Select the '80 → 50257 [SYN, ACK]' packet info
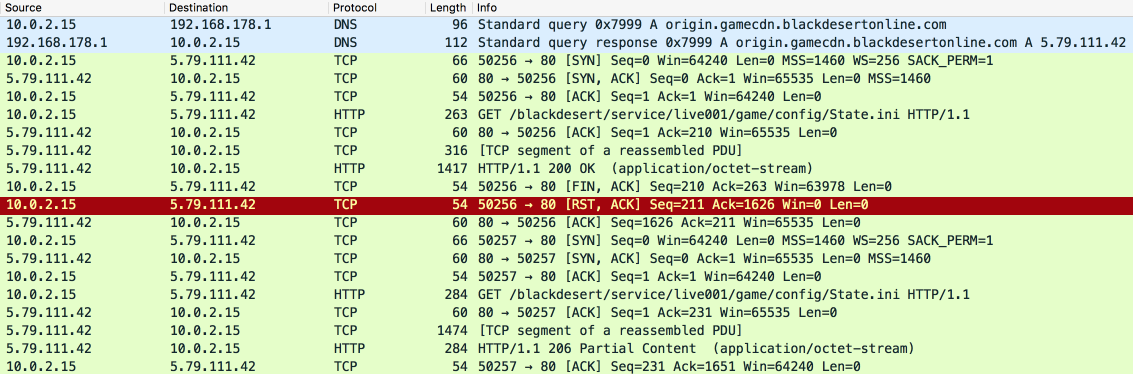Screen dimensions: 1133x374 click(x=704, y=258)
